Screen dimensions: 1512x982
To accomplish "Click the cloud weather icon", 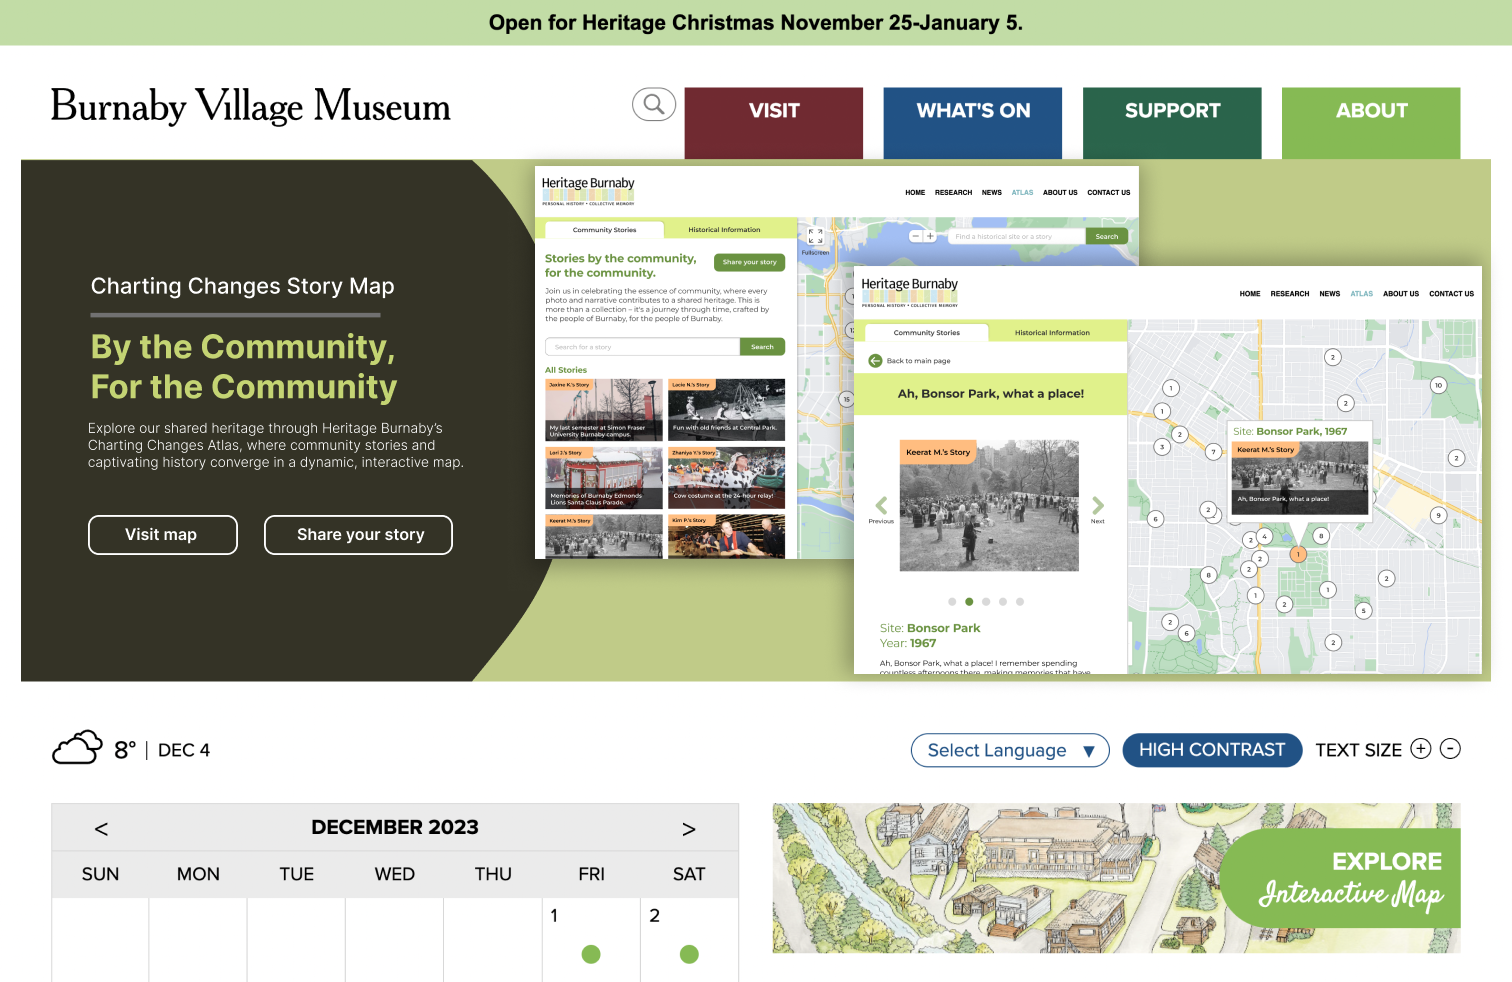I will (x=77, y=748).
